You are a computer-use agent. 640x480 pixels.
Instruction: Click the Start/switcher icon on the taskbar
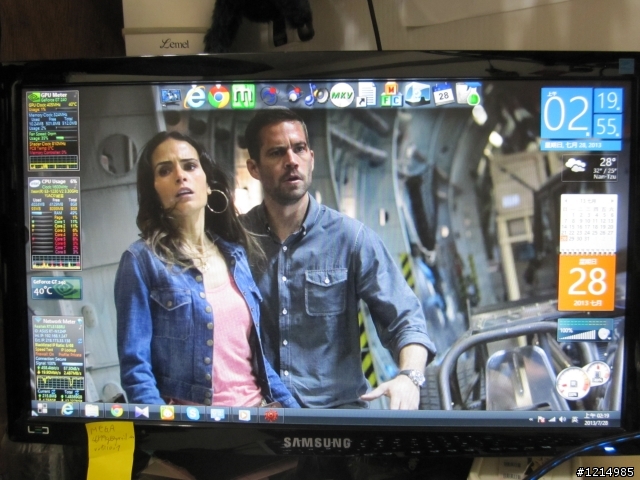tap(42, 409)
